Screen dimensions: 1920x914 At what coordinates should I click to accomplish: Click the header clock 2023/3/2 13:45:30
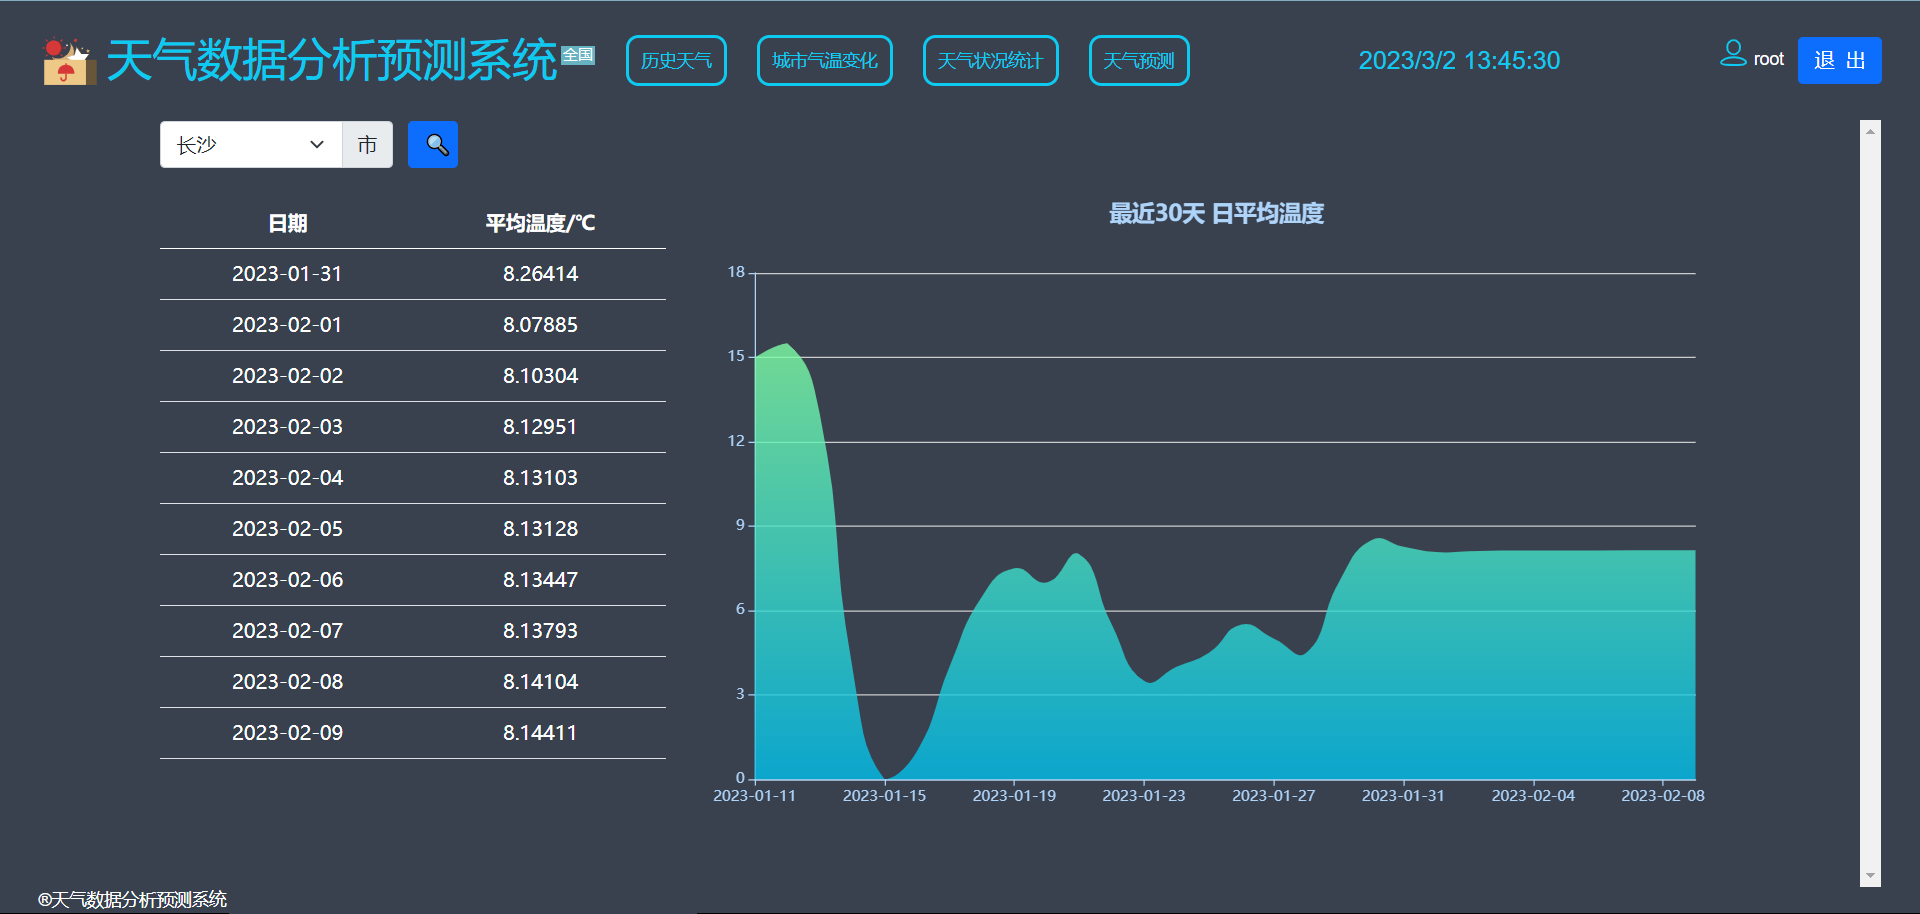tap(1459, 61)
